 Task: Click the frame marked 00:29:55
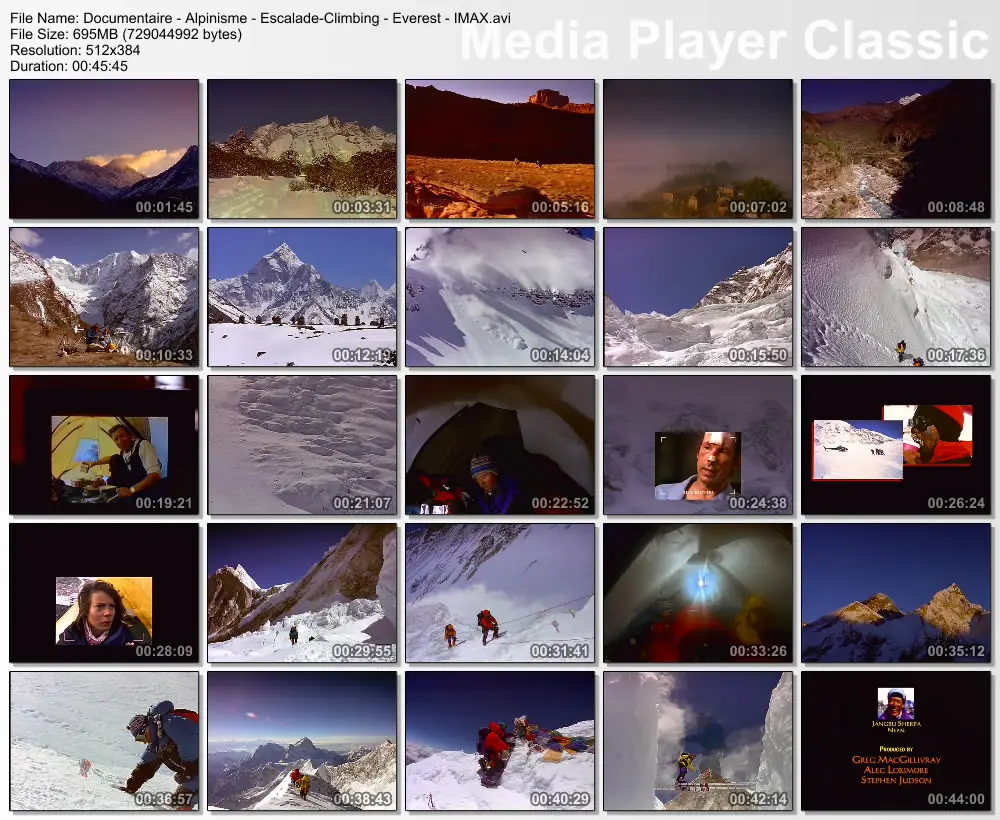(x=302, y=593)
